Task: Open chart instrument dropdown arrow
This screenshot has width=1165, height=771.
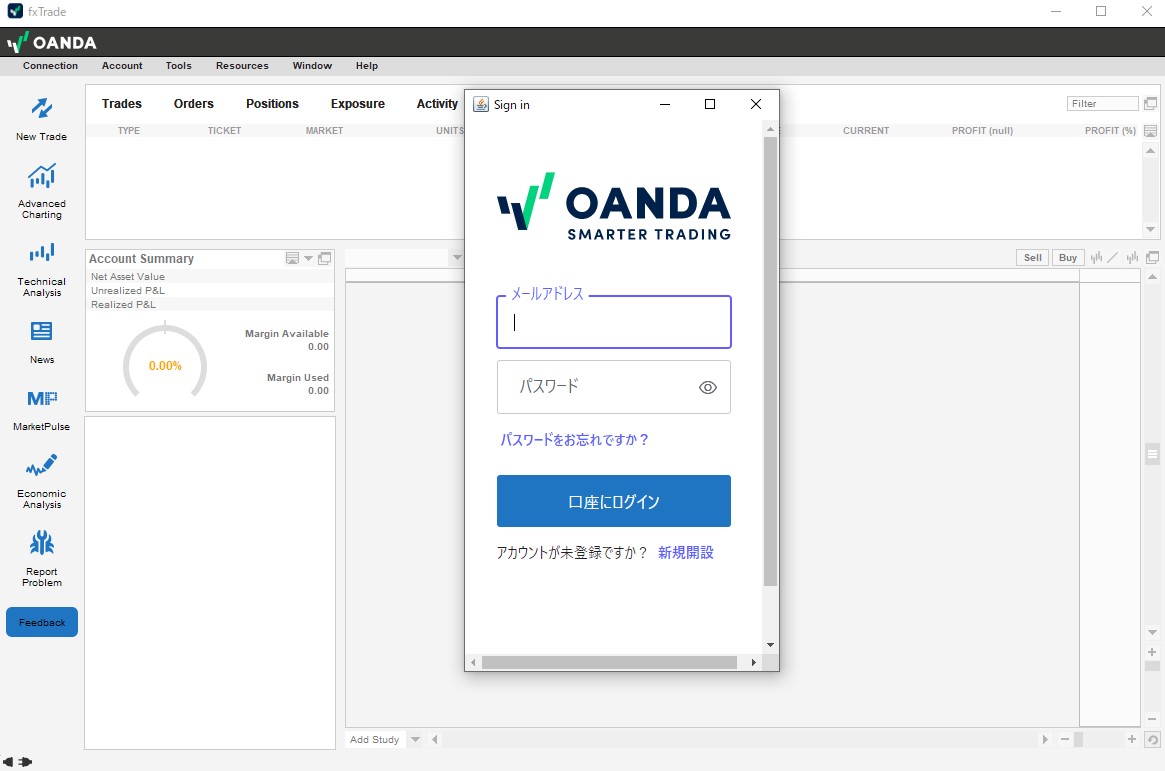Action: (457, 258)
